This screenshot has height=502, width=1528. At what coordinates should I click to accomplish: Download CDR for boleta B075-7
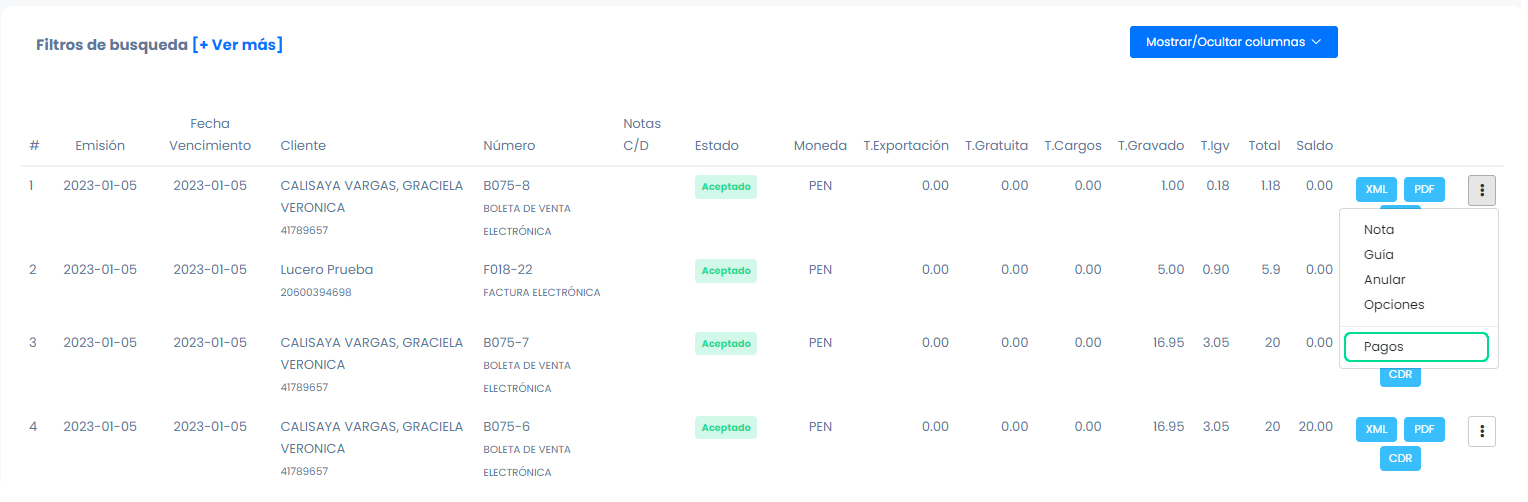pos(1400,376)
